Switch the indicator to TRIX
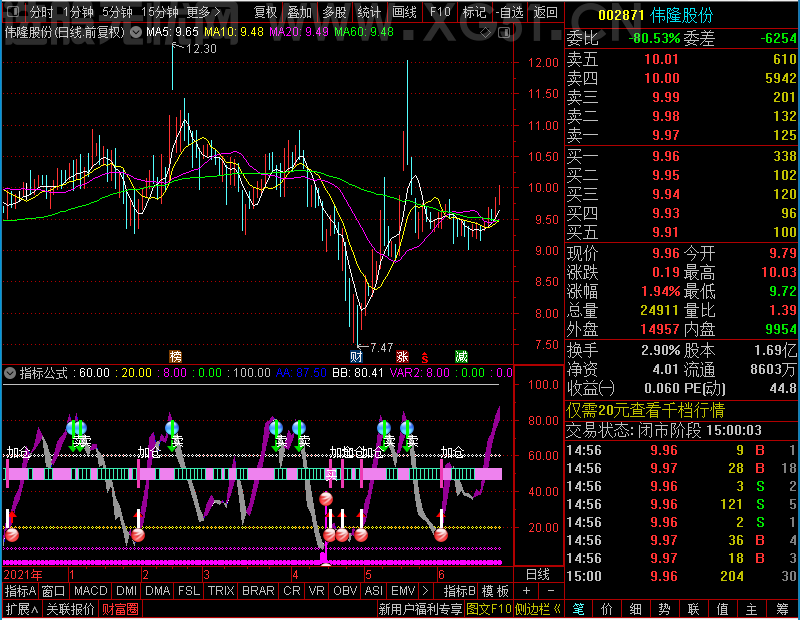 tap(221, 591)
